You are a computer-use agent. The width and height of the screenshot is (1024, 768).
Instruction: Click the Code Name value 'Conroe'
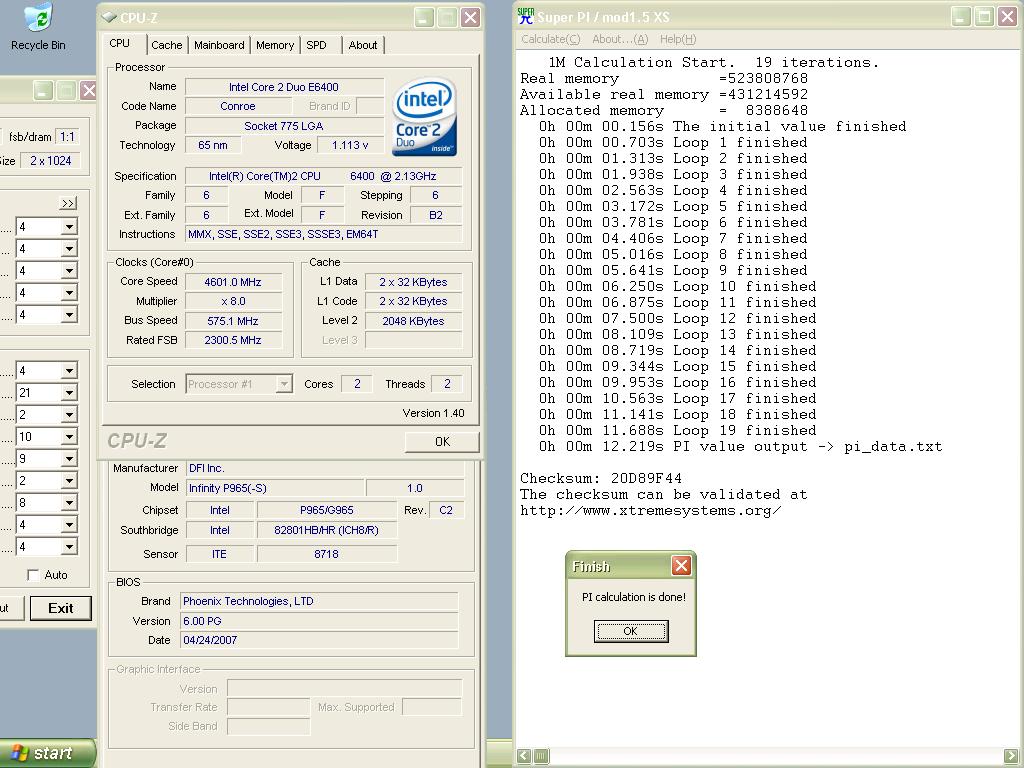tap(238, 106)
